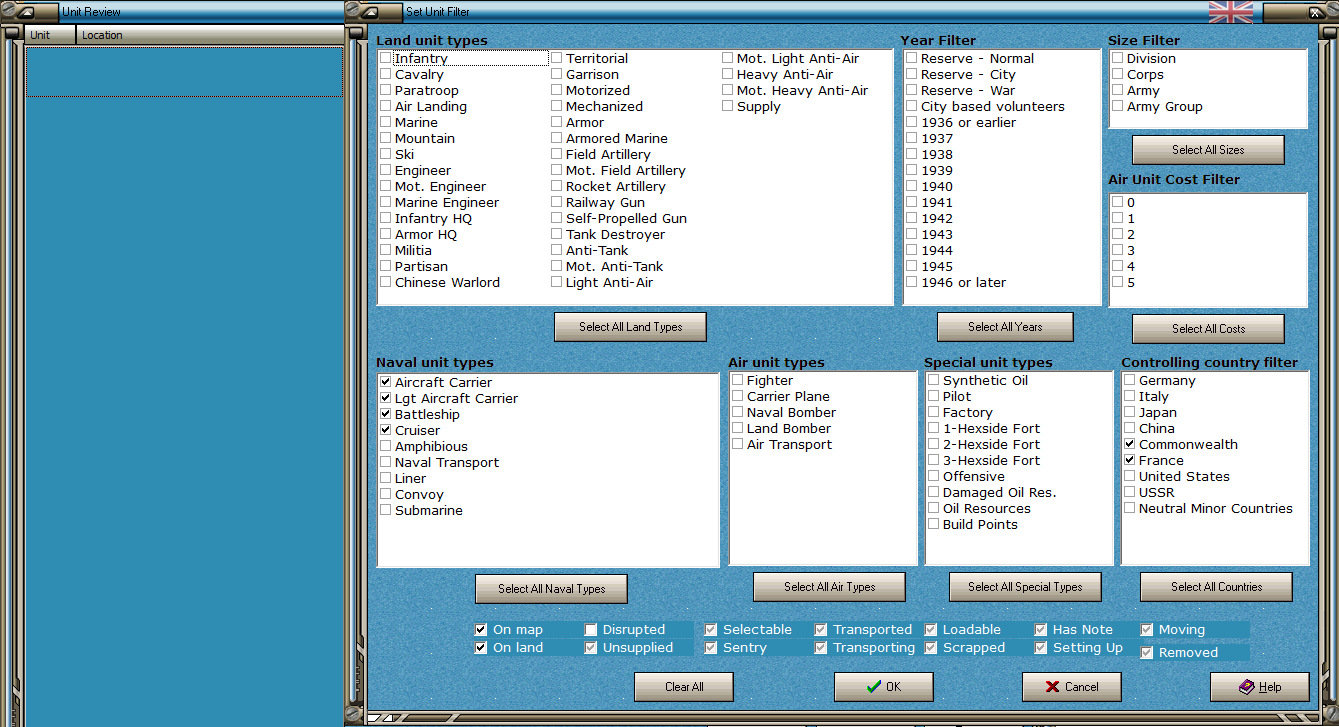The image size is (1339, 727).
Task: Enable the Mechanized checkbox
Action: 556,106
